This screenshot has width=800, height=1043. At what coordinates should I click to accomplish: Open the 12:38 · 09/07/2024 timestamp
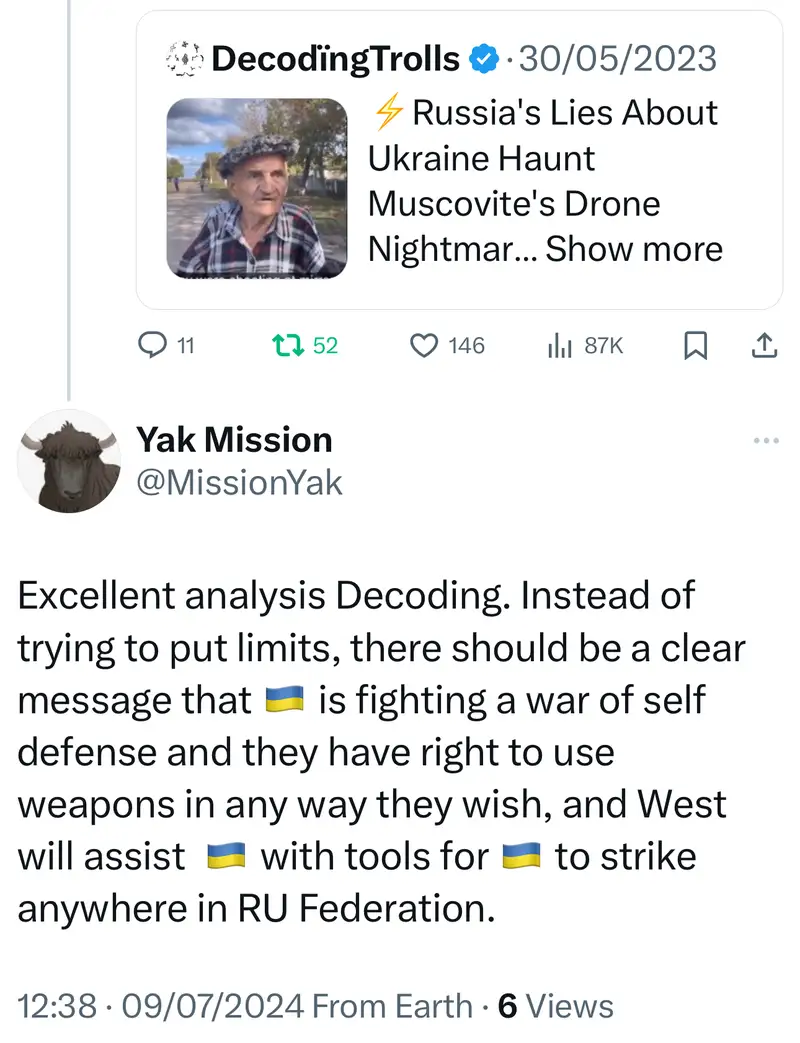click(159, 1005)
